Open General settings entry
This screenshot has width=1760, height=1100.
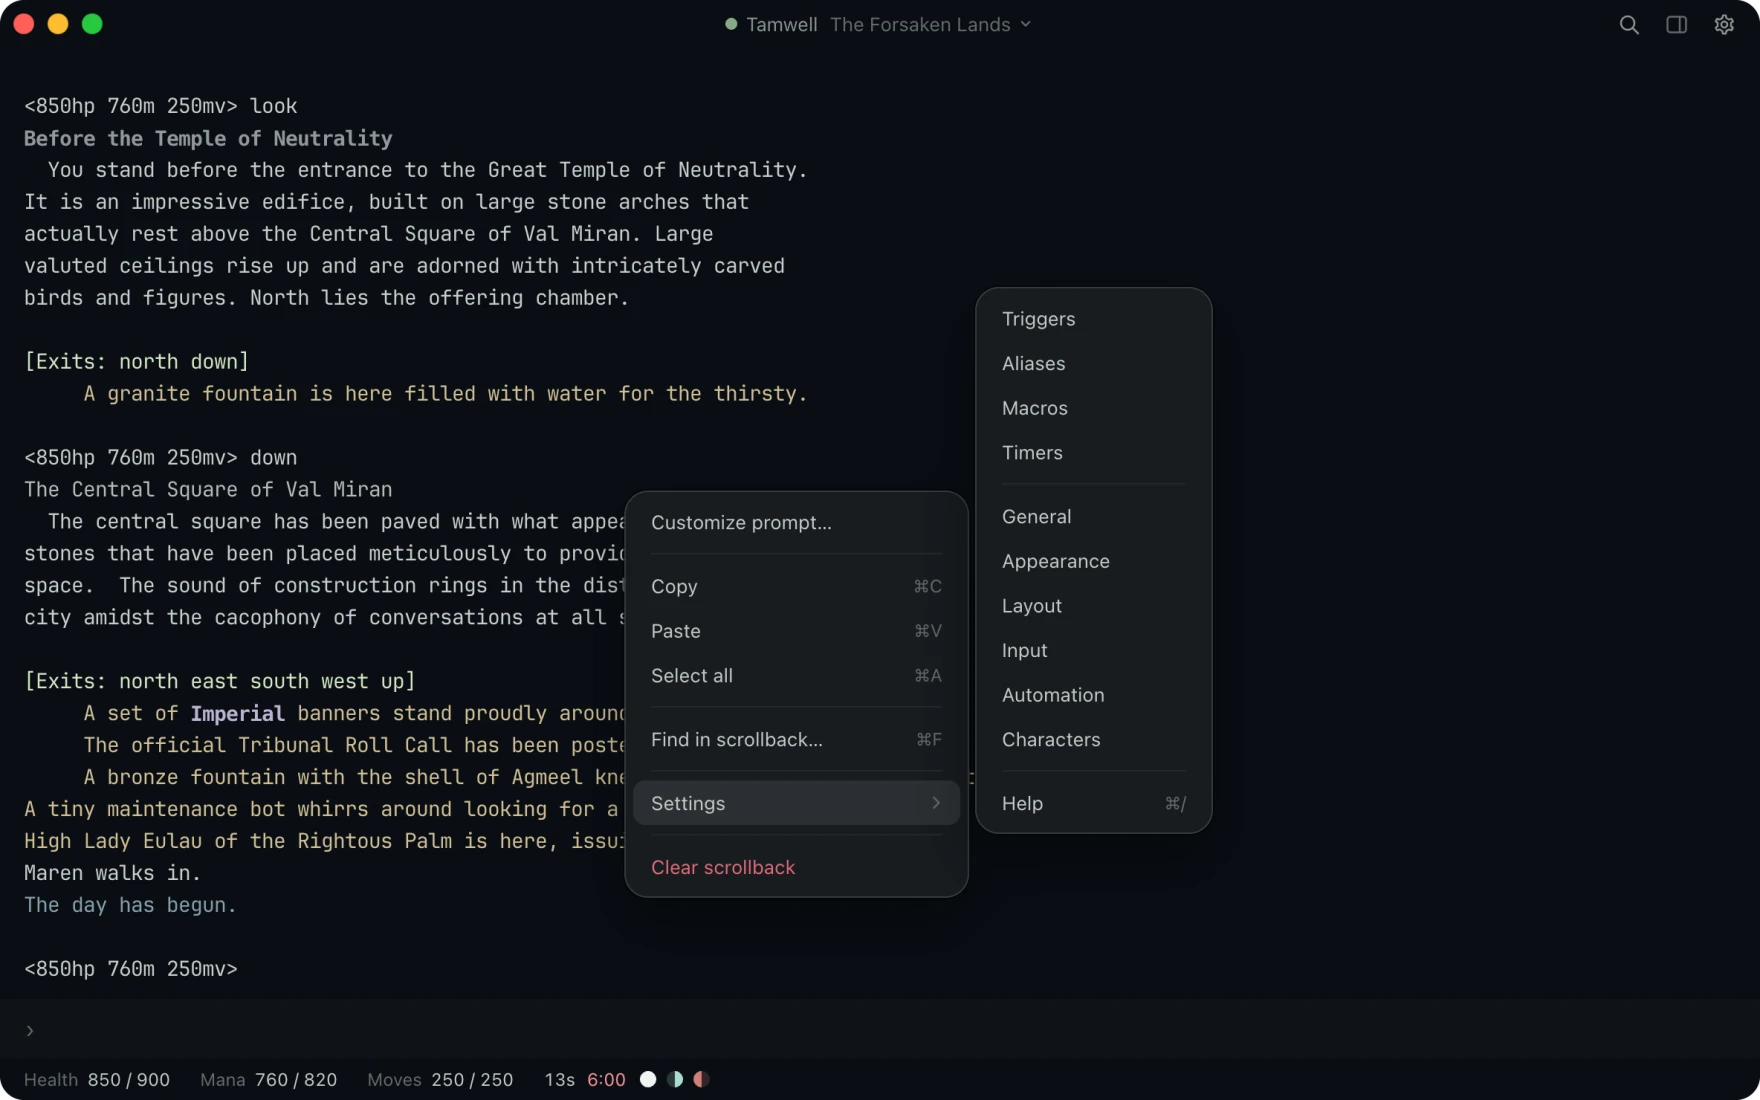pyautogui.click(x=1094, y=517)
